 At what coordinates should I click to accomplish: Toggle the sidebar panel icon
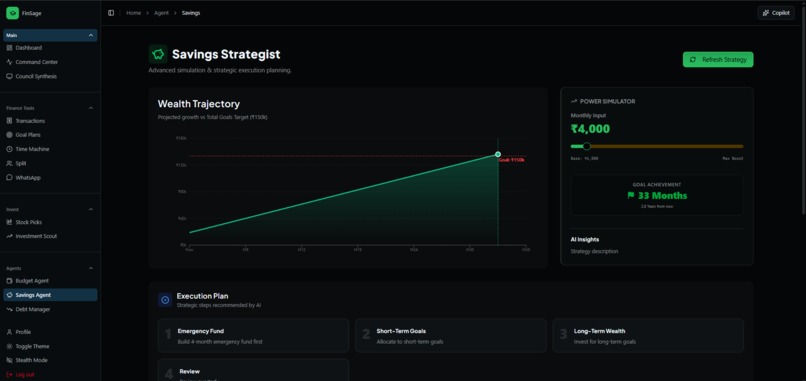[x=111, y=13]
